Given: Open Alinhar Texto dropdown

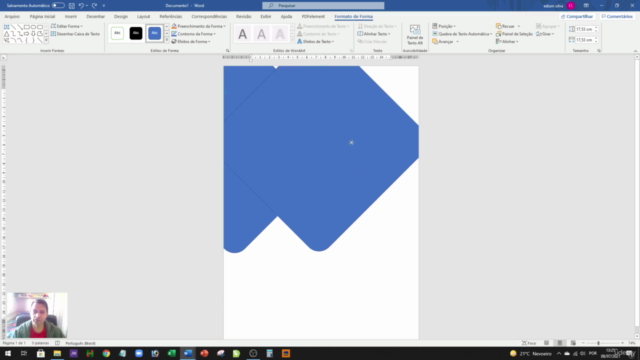Looking at the screenshot, I should [x=374, y=34].
